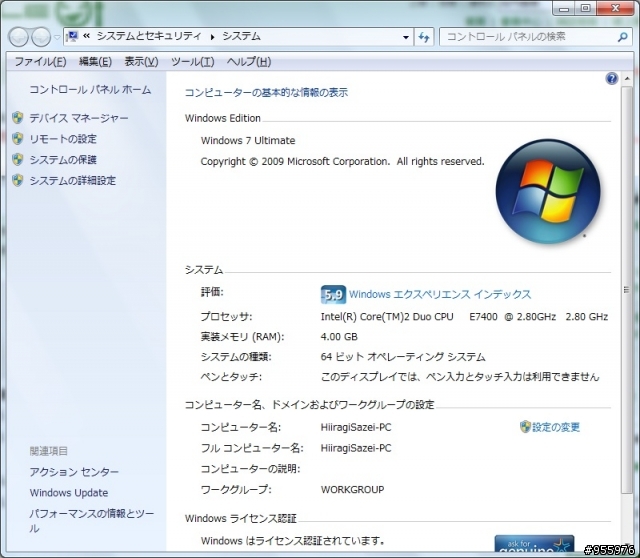
Task: Open デバイス マネージャー link
Action: coord(79,118)
